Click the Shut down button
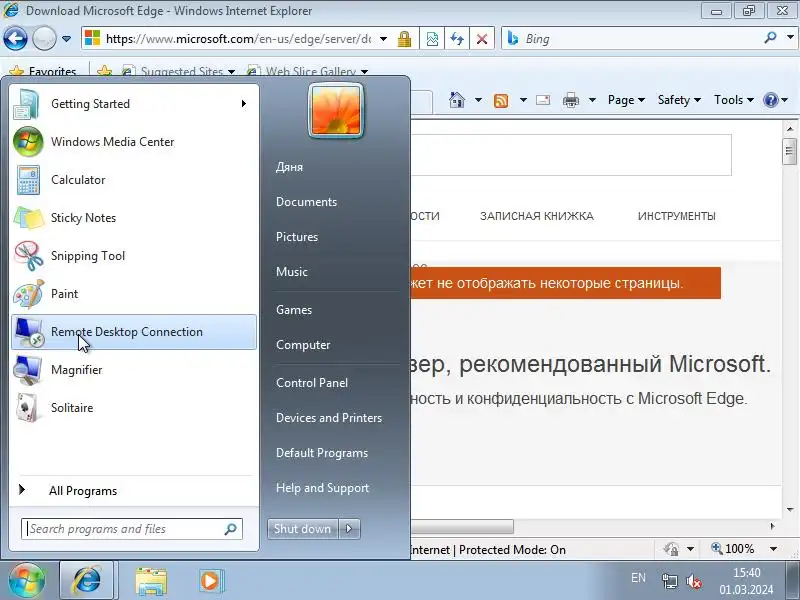 click(x=303, y=529)
